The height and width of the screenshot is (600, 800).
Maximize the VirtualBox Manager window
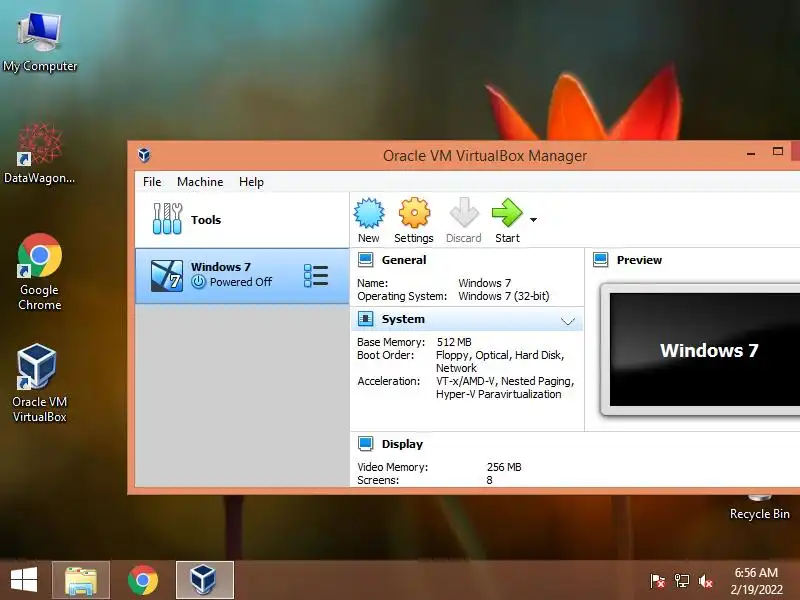point(778,151)
